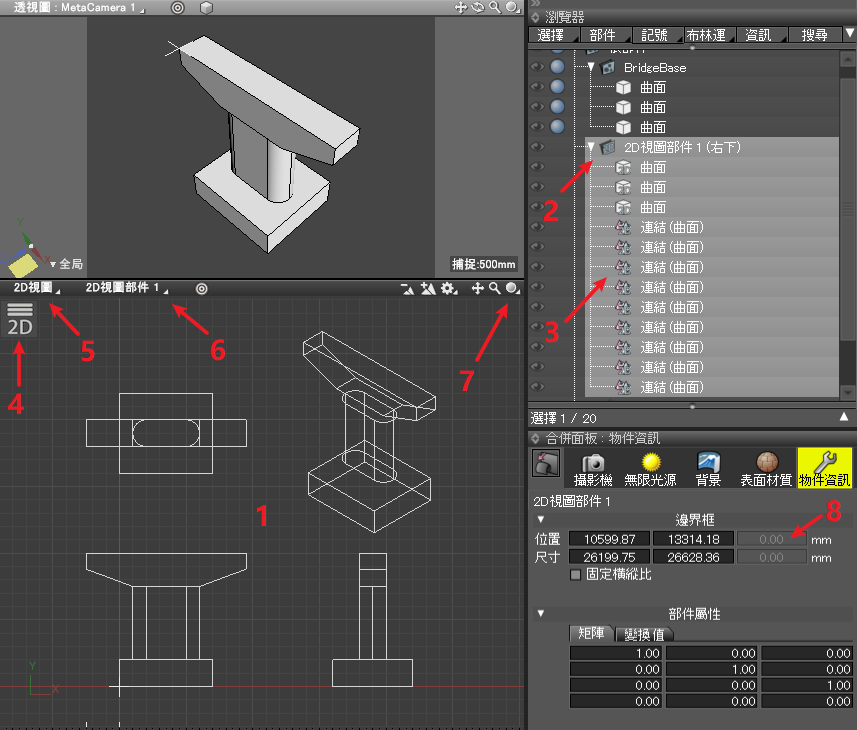Open the 無限光源 light panel
This screenshot has width=857, height=730.
[653, 468]
